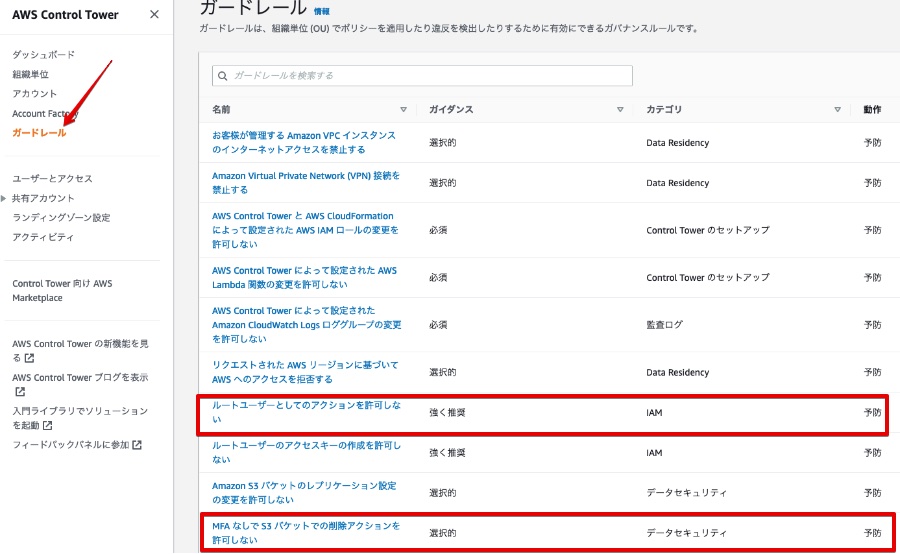
Task: Click 予防 in the CloudWatch Logs row
Action: tap(872, 325)
